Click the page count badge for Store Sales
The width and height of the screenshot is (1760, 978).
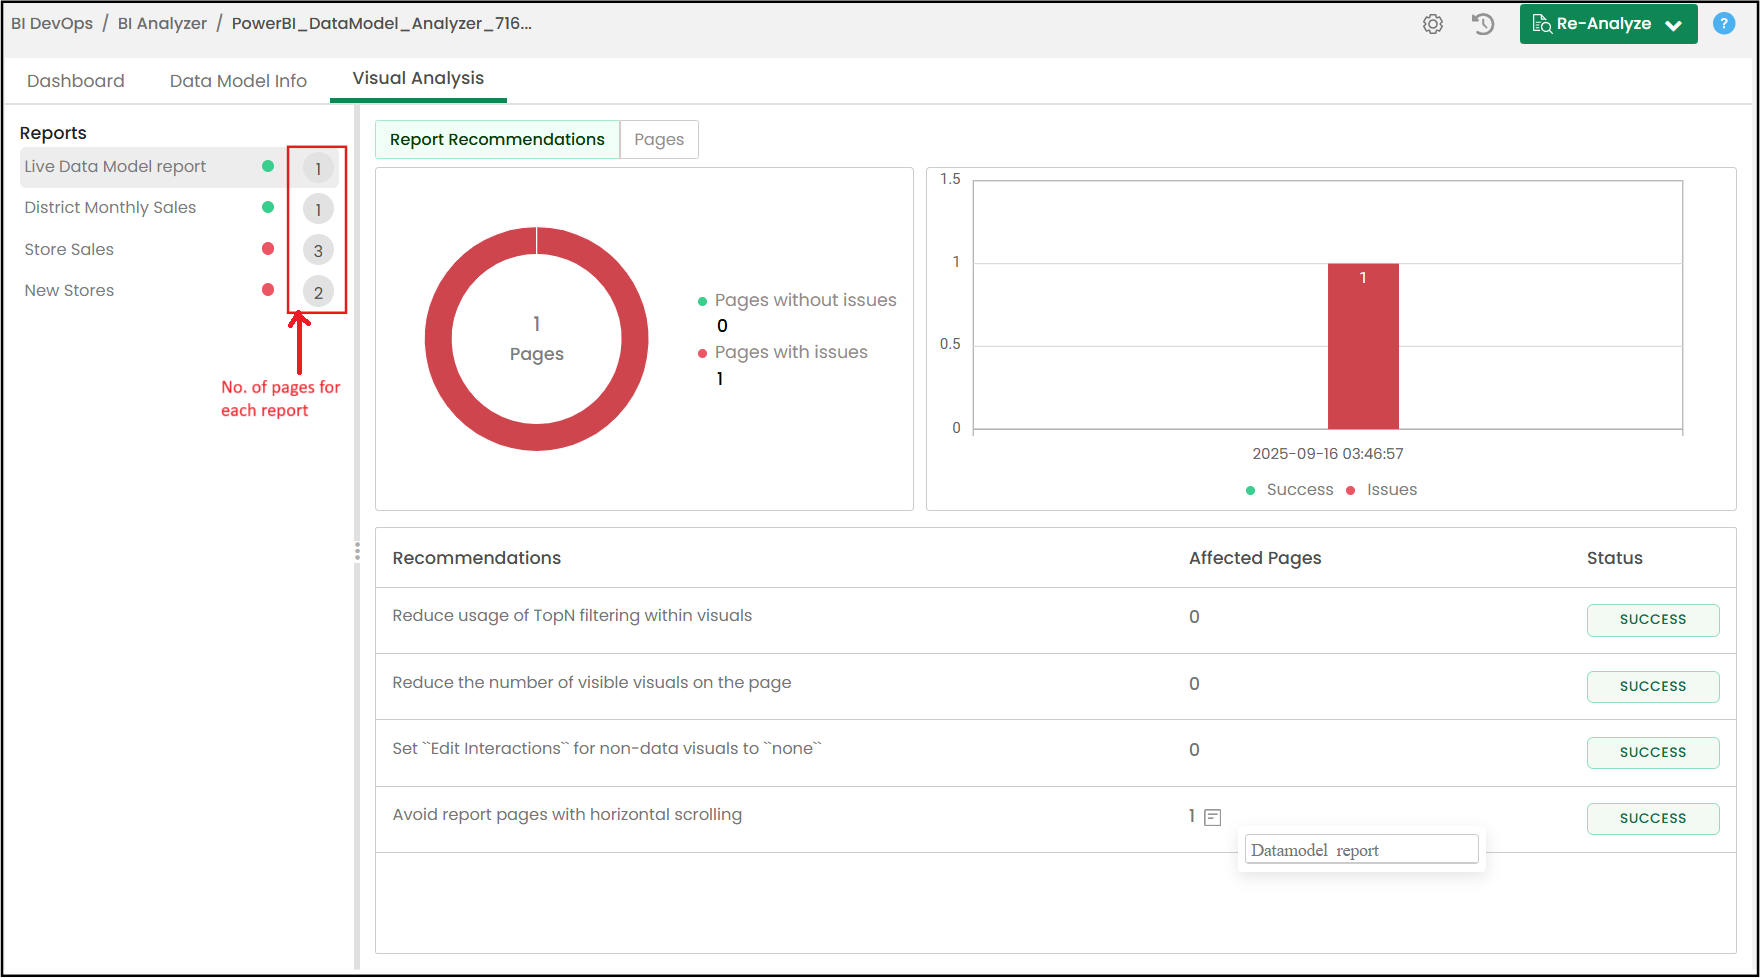tap(318, 251)
